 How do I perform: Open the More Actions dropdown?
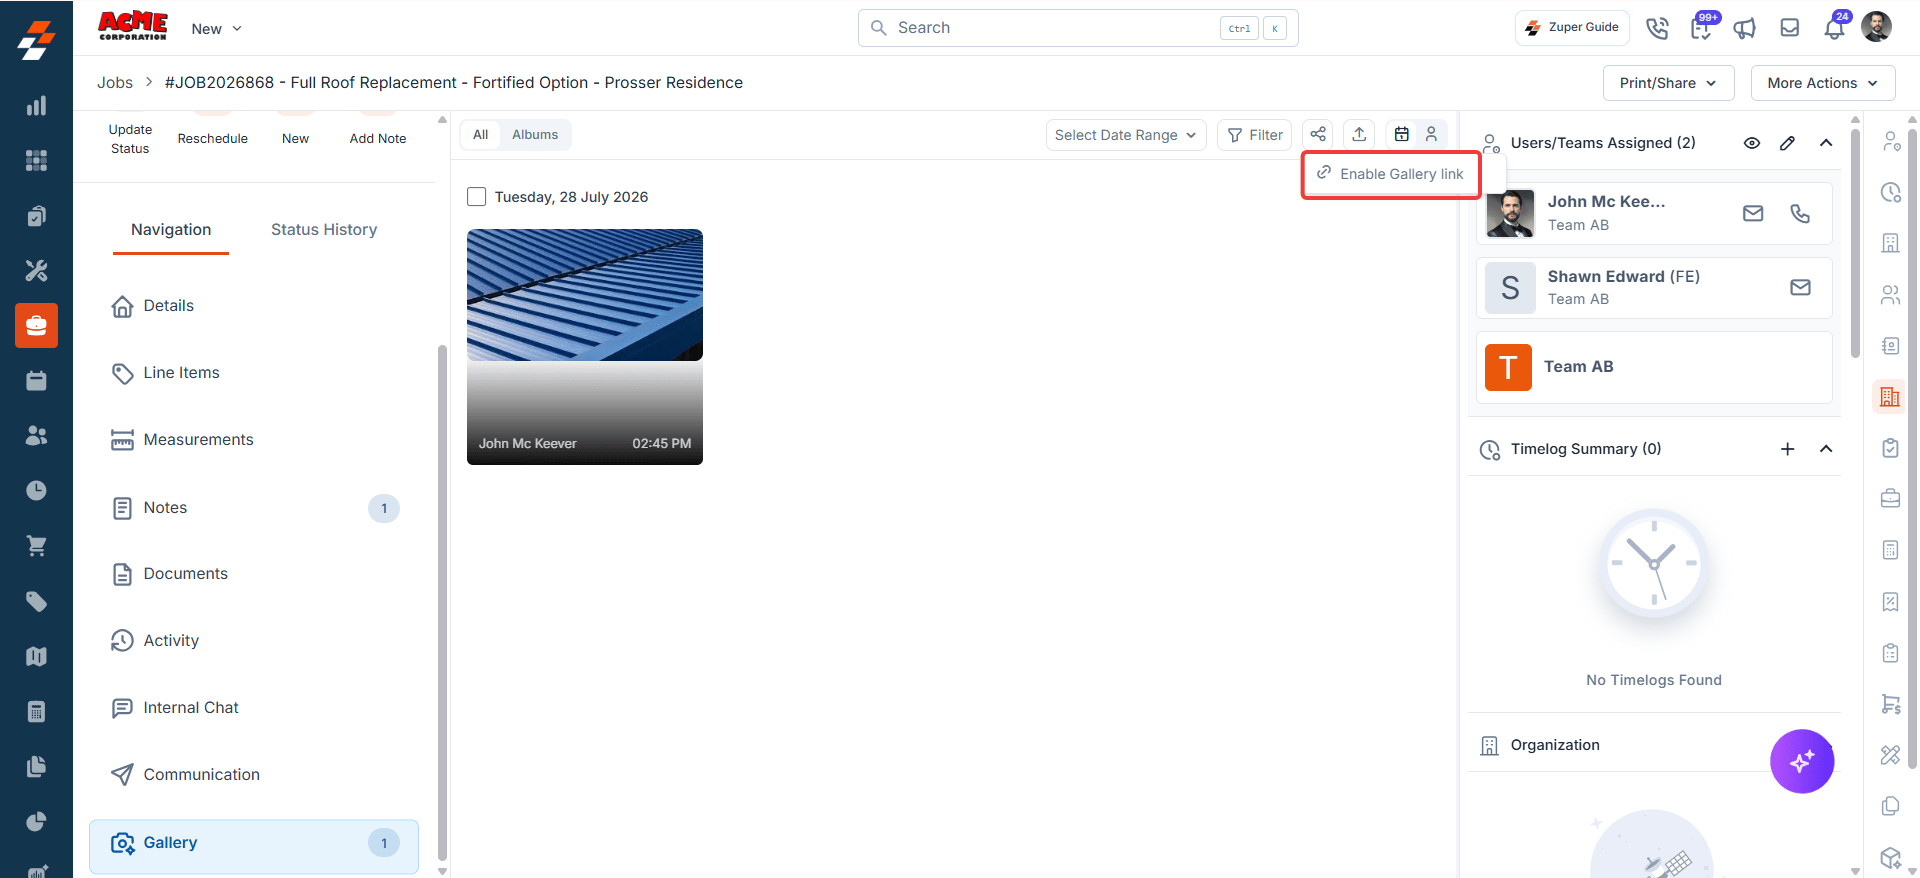click(x=1823, y=83)
